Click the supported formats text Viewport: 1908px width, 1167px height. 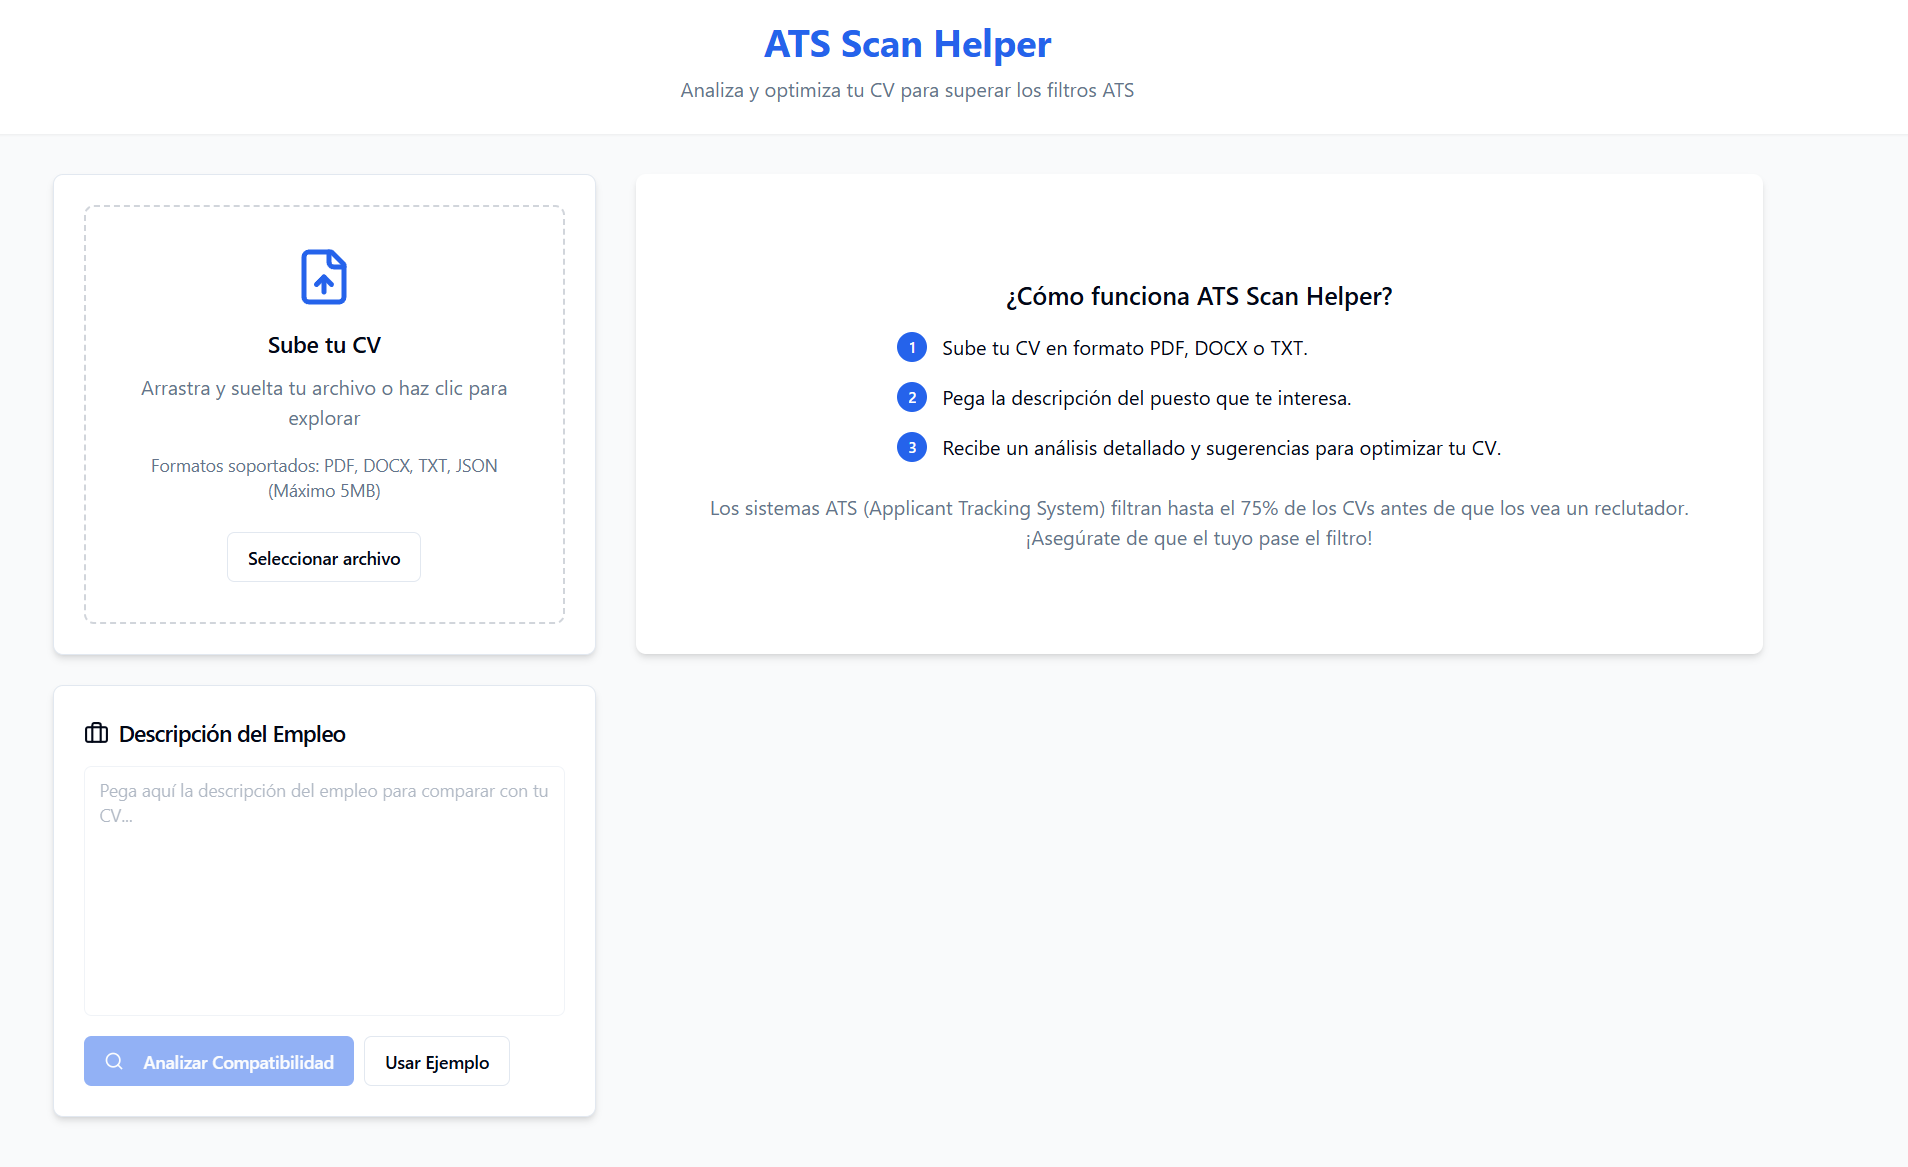(324, 477)
